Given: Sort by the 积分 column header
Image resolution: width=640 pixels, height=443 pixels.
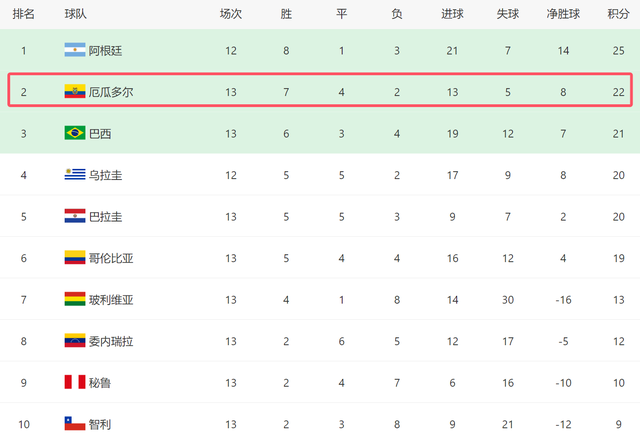Looking at the screenshot, I should (618, 14).
